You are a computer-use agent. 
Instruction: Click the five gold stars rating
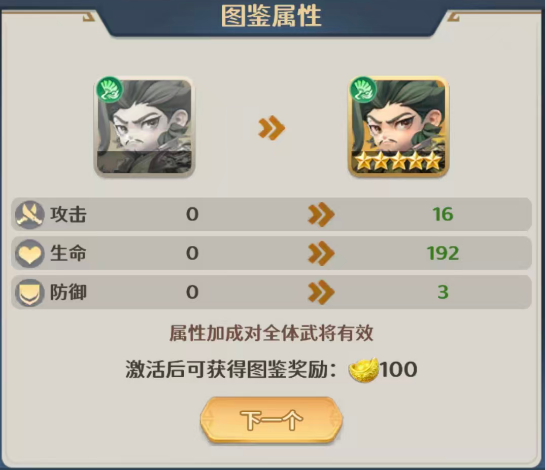pyautogui.click(x=398, y=161)
